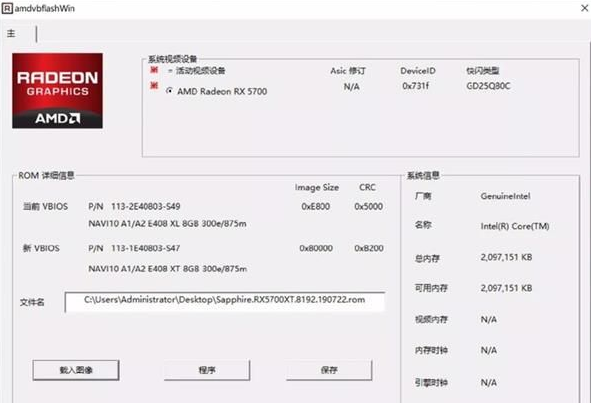Viewport: 591px width, 403px height.
Task: Click the GenuineIntel vendor value
Action: (505, 196)
